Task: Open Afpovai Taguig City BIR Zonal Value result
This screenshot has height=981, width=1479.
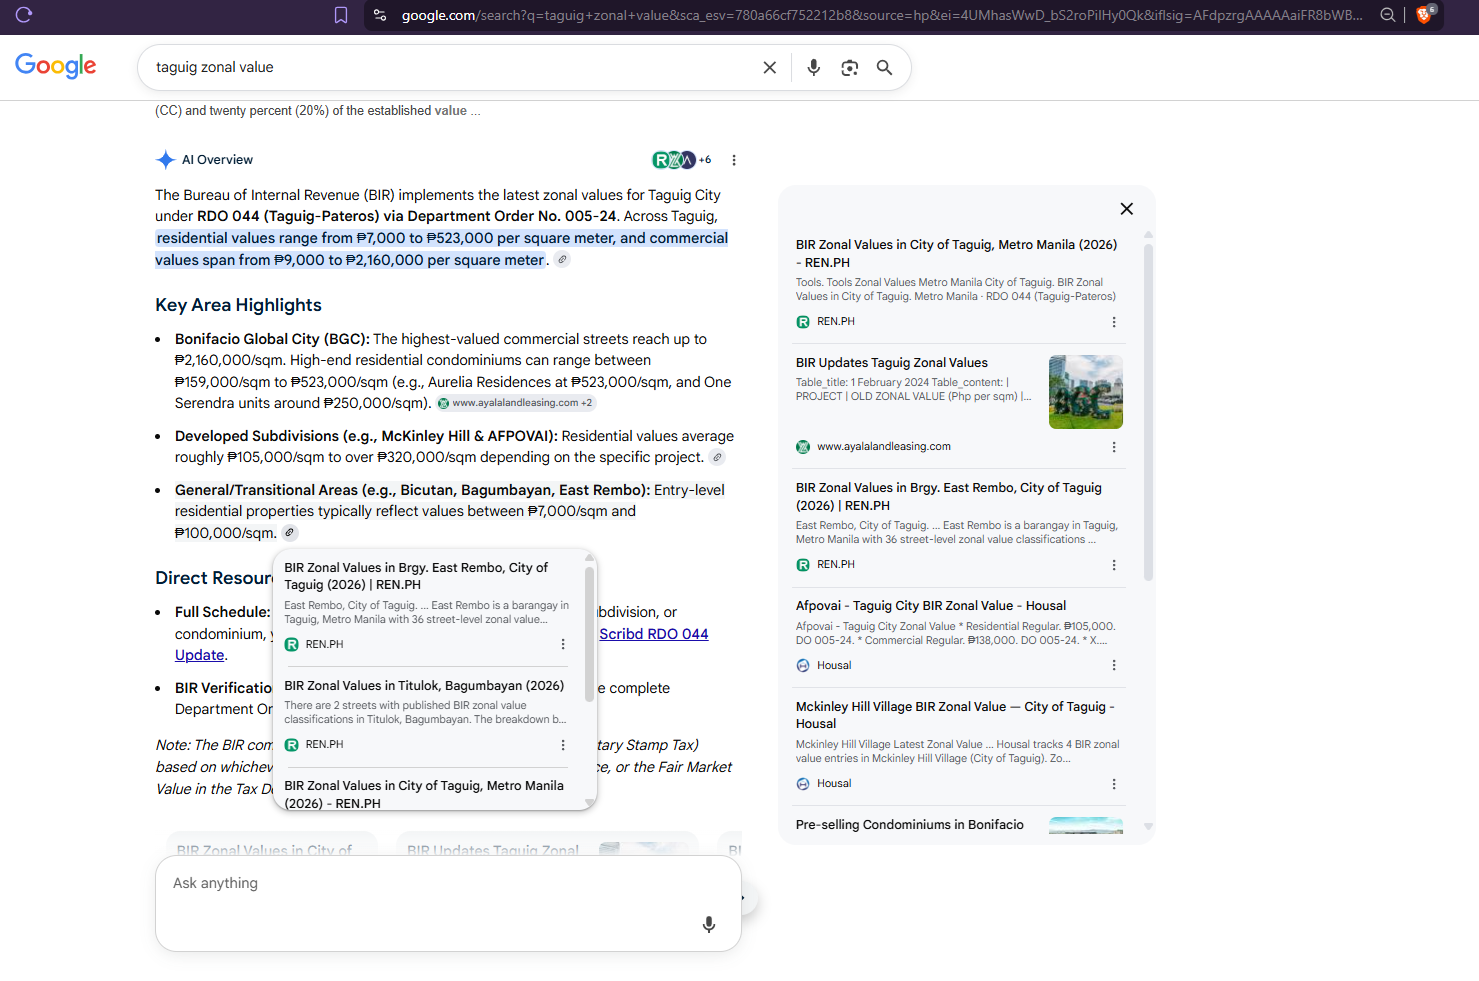Action: (x=931, y=606)
